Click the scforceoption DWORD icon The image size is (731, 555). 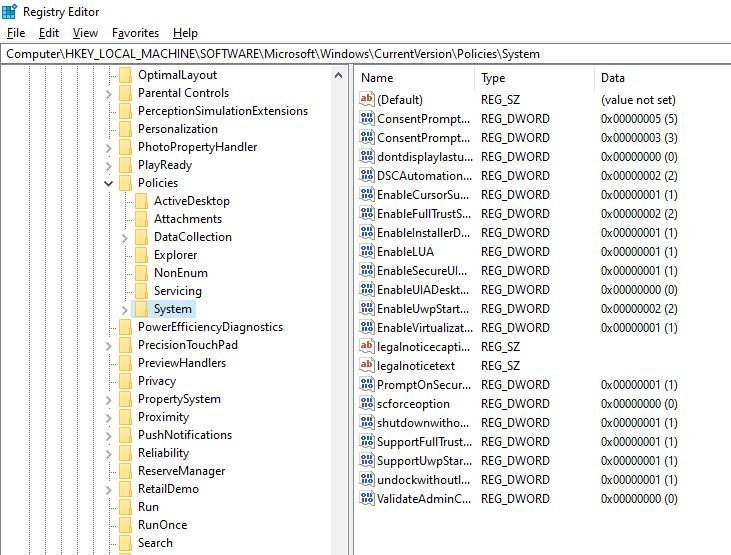(x=367, y=403)
